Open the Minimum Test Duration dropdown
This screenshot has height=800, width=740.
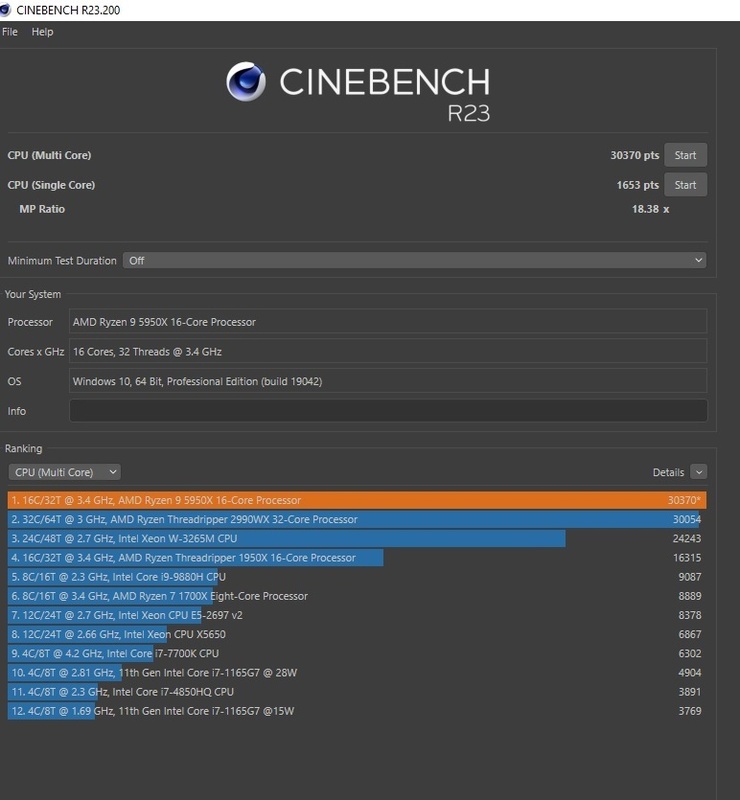[414, 260]
